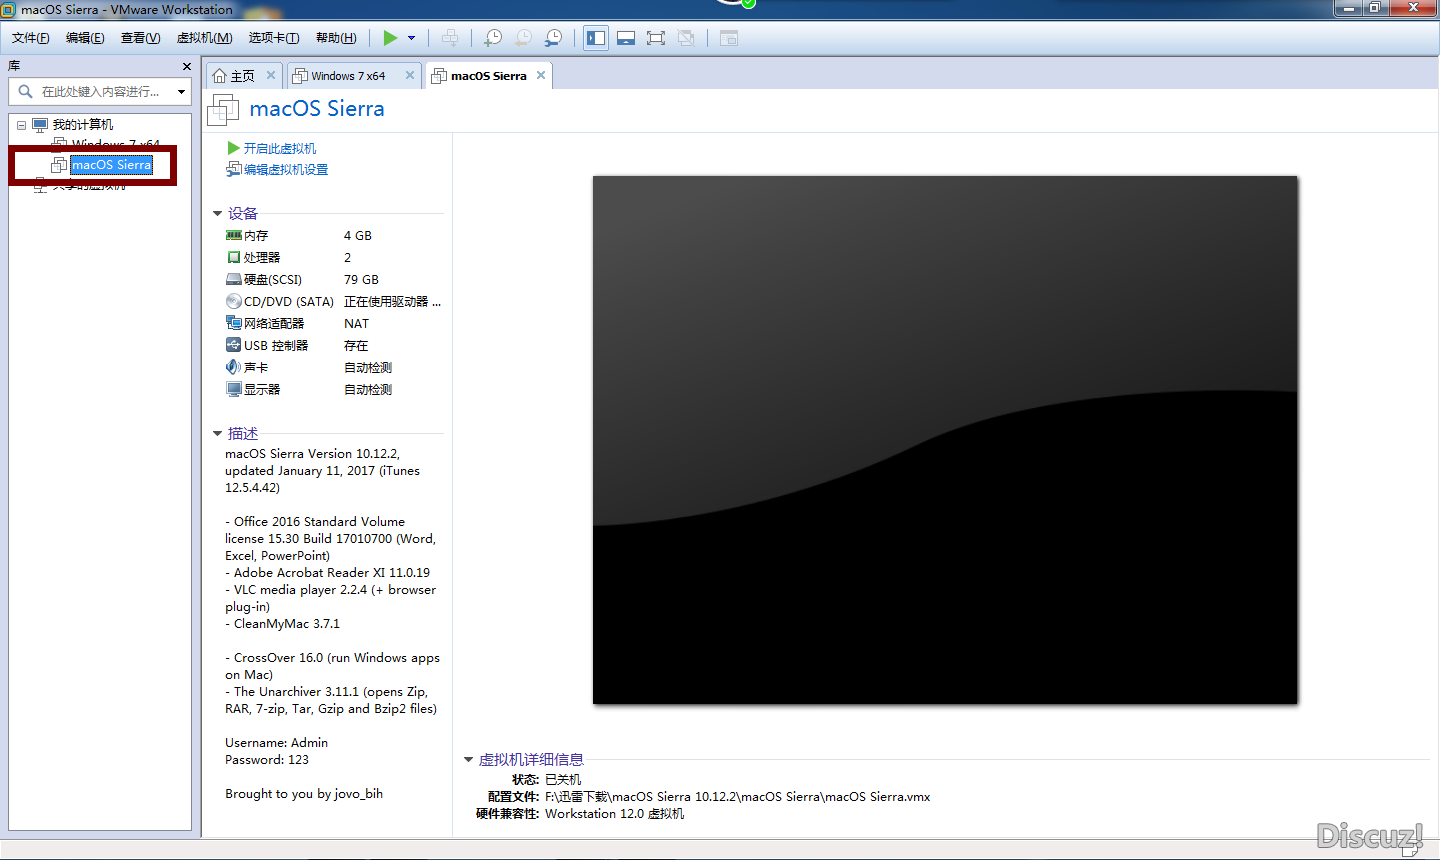1440x860 pixels.
Task: Open 虚拟机(M) menu
Action: (x=204, y=38)
